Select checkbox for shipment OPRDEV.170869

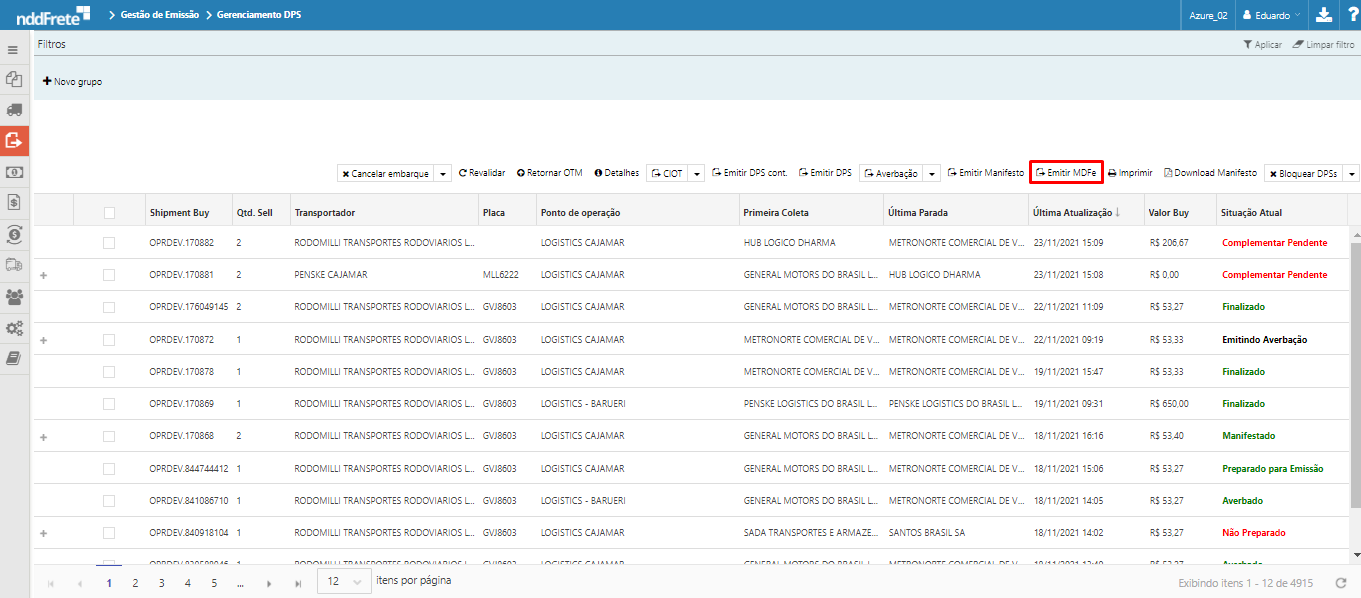109,404
